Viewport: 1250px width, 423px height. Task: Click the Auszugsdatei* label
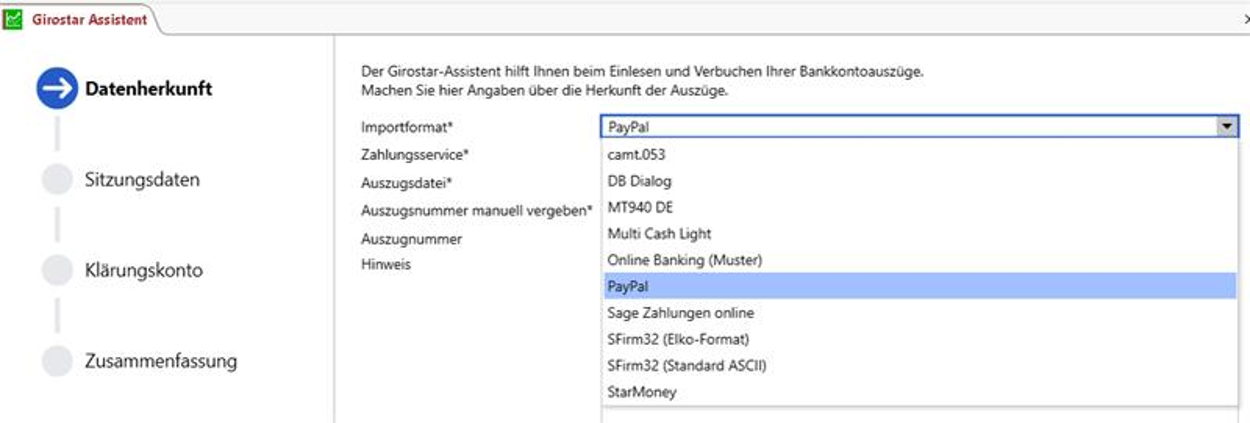tap(407, 183)
